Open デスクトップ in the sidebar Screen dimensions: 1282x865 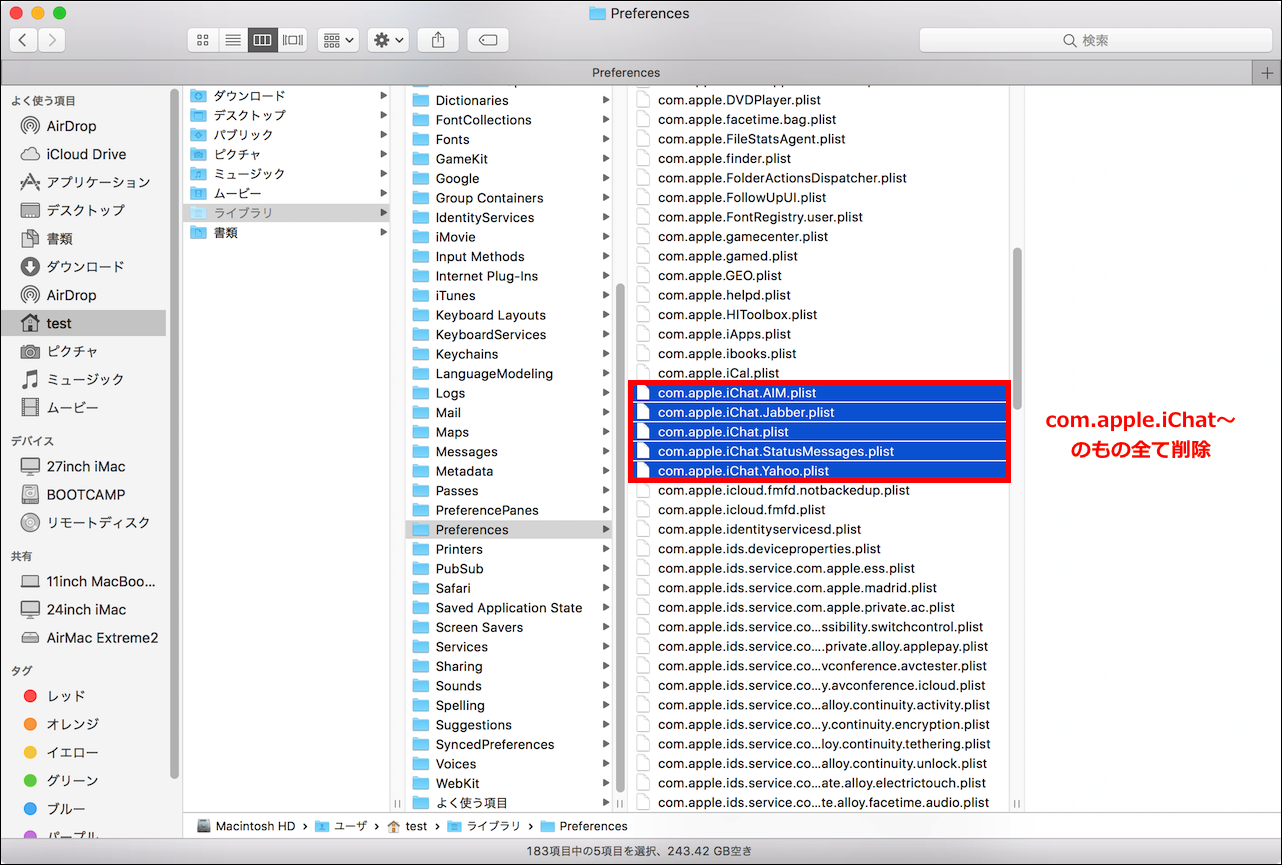click(x=85, y=210)
